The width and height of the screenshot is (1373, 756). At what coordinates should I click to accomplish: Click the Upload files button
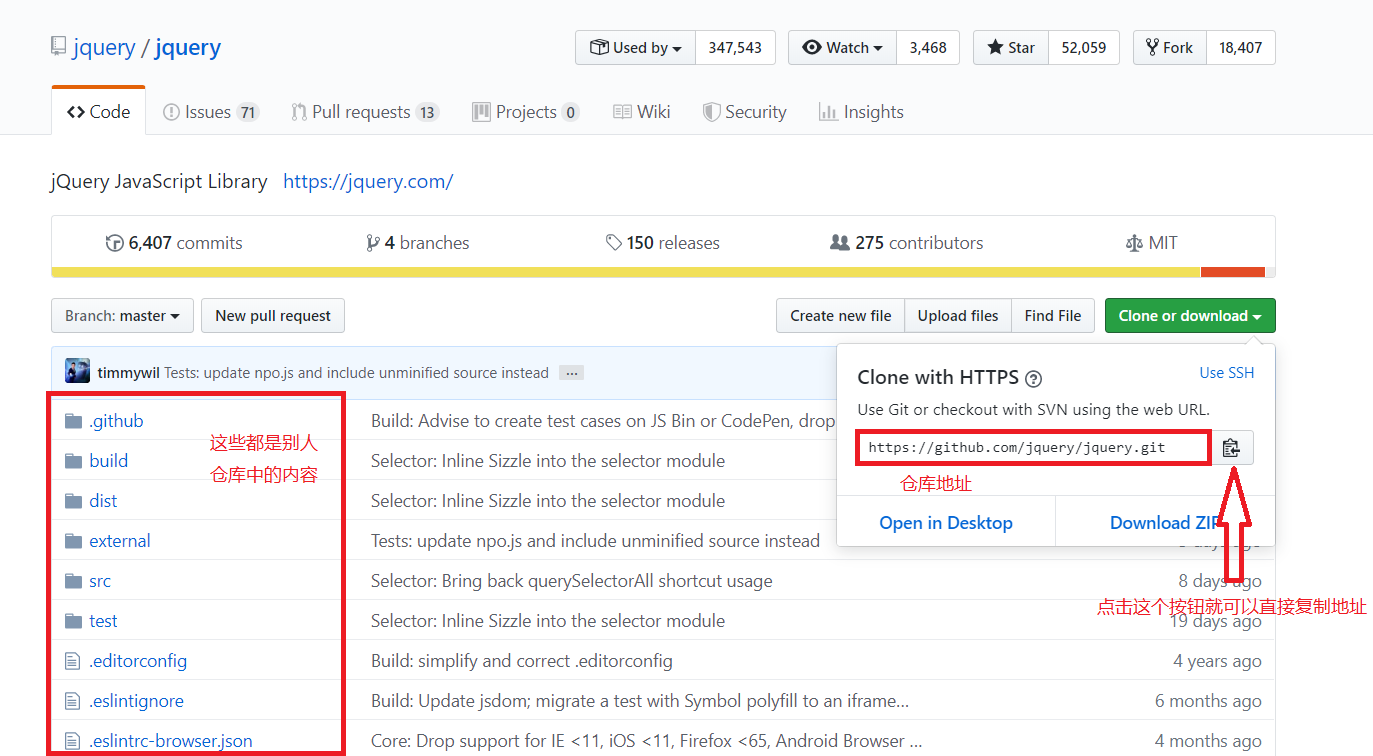pos(958,316)
